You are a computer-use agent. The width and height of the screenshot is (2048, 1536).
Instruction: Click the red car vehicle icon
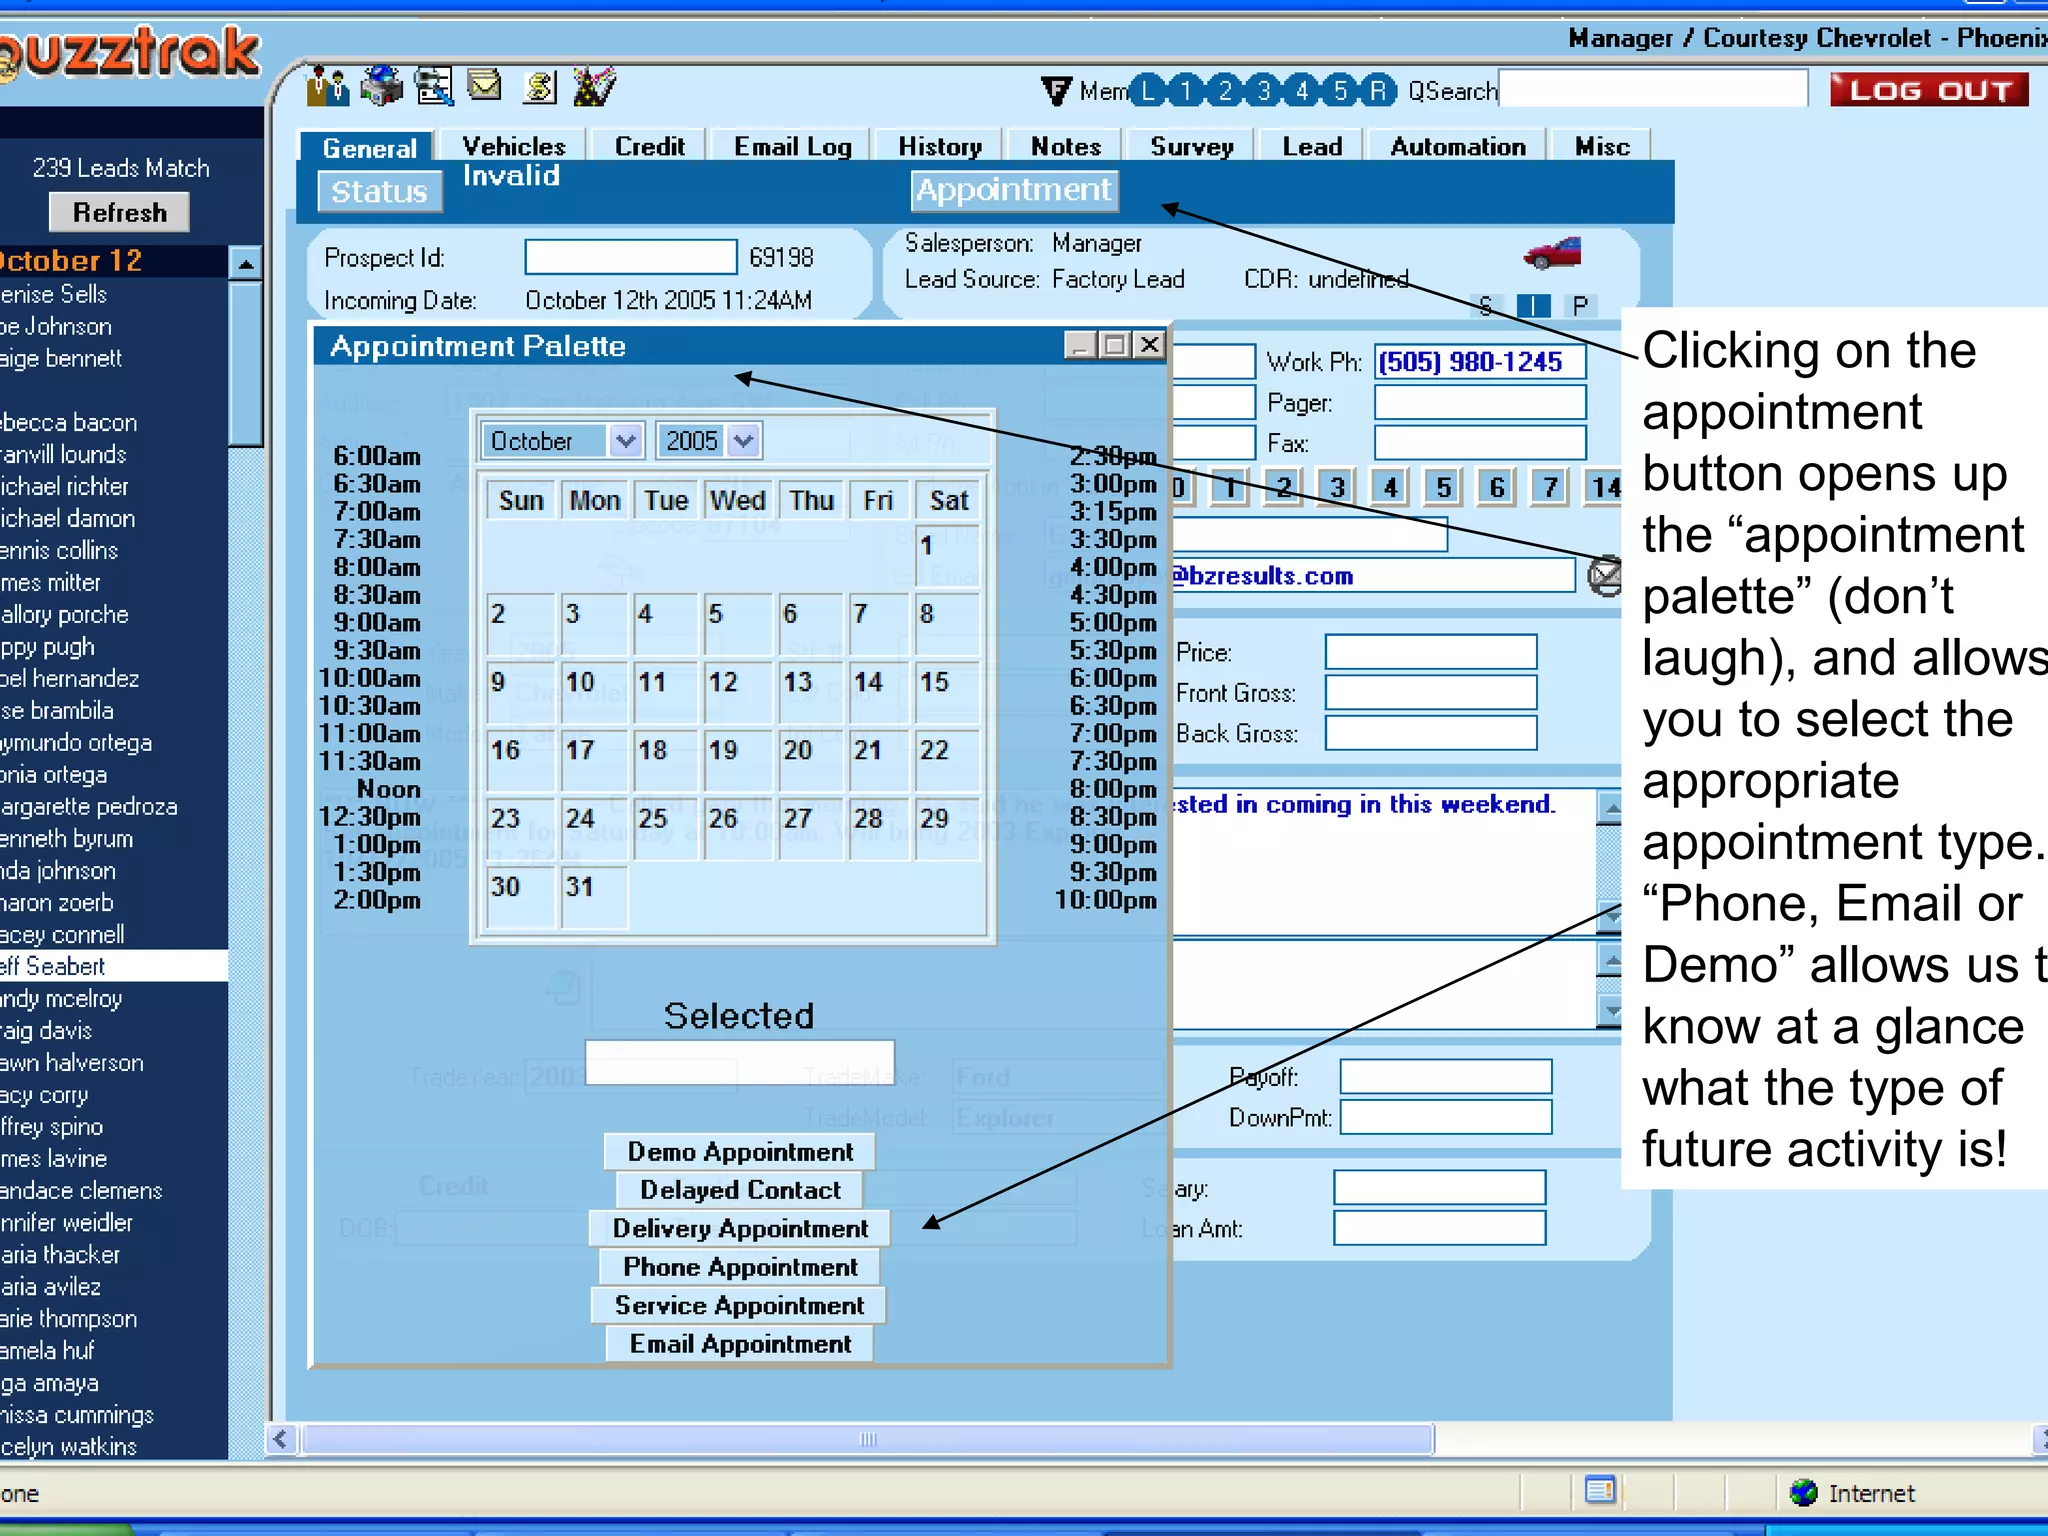(x=1552, y=253)
